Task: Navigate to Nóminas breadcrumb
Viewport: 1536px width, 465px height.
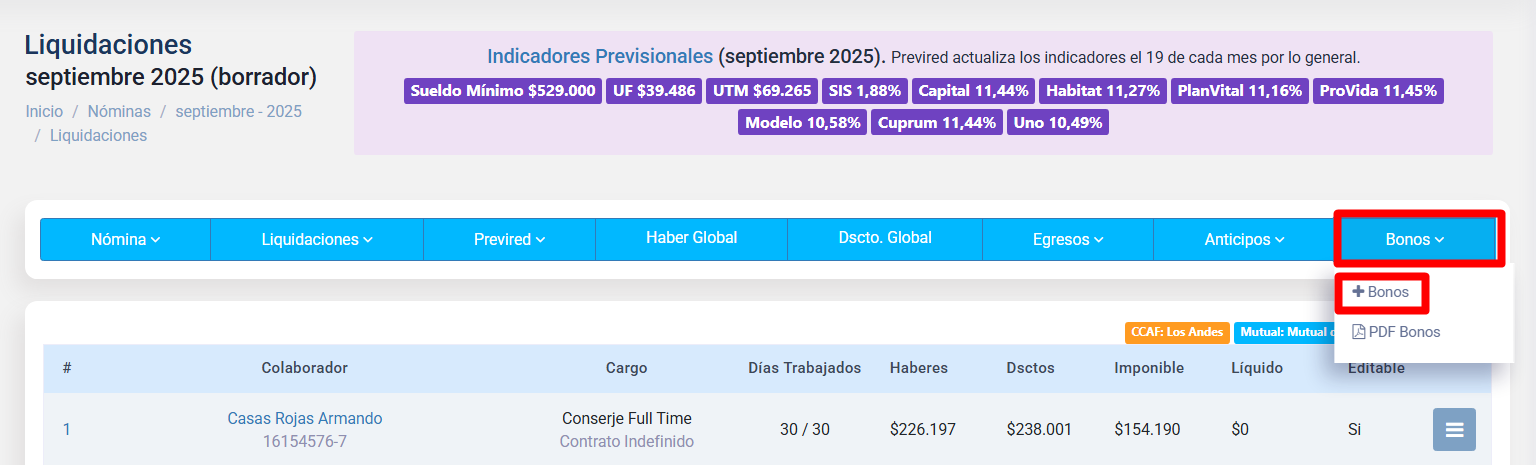Action: click(119, 112)
